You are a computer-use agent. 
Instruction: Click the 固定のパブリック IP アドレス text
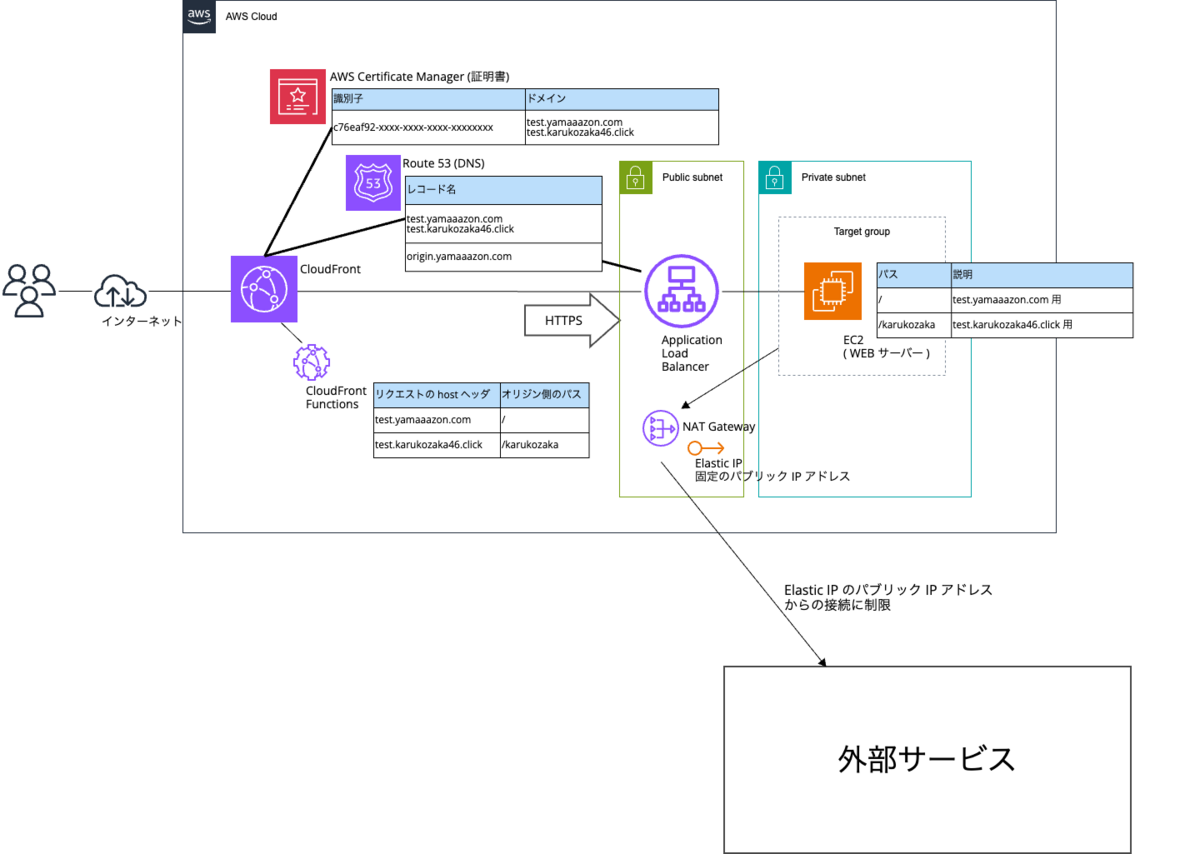772,477
